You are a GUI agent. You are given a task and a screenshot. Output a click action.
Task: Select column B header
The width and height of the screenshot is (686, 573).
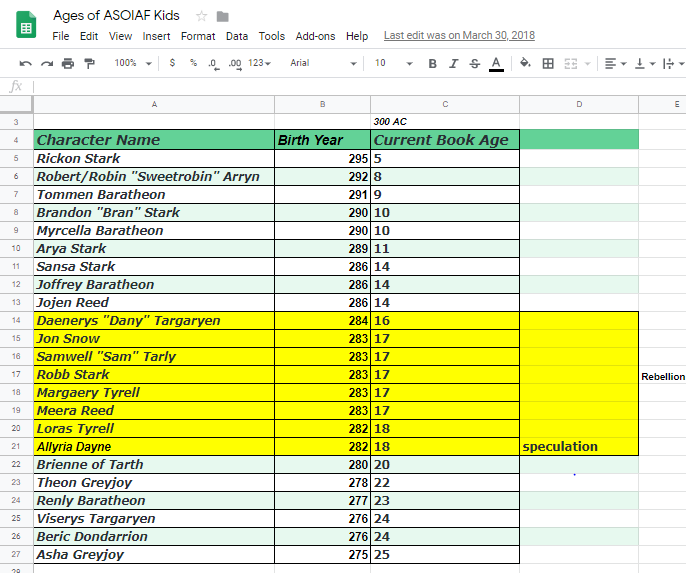[x=322, y=105]
